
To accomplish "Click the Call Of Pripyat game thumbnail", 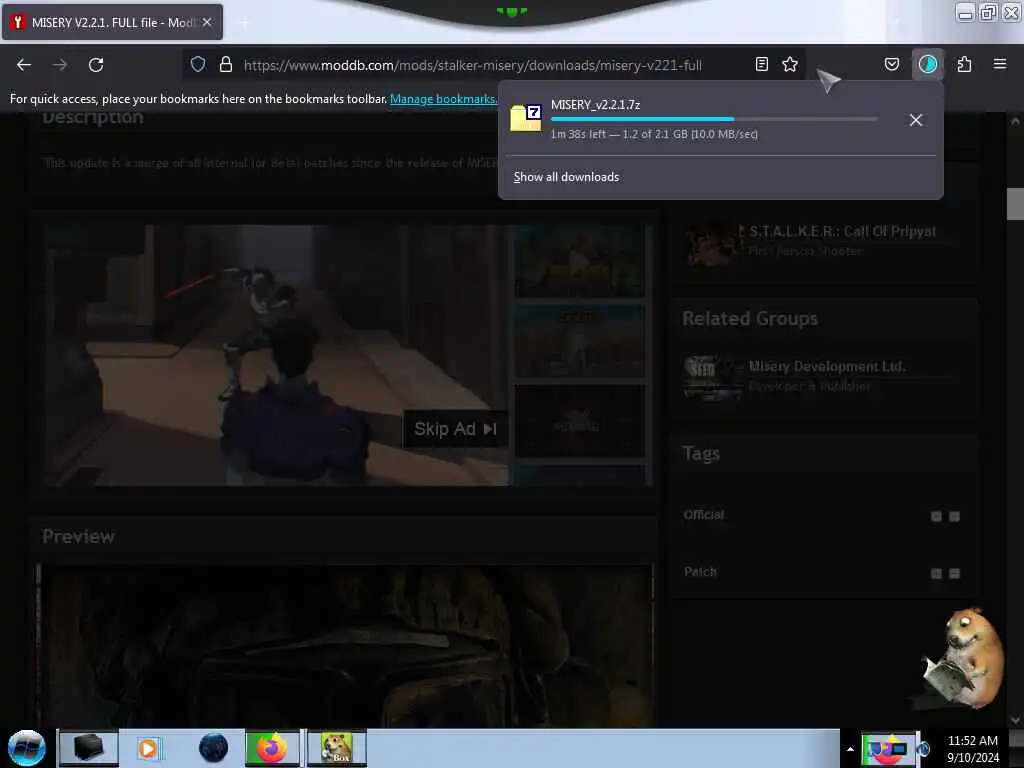I will click(712, 242).
